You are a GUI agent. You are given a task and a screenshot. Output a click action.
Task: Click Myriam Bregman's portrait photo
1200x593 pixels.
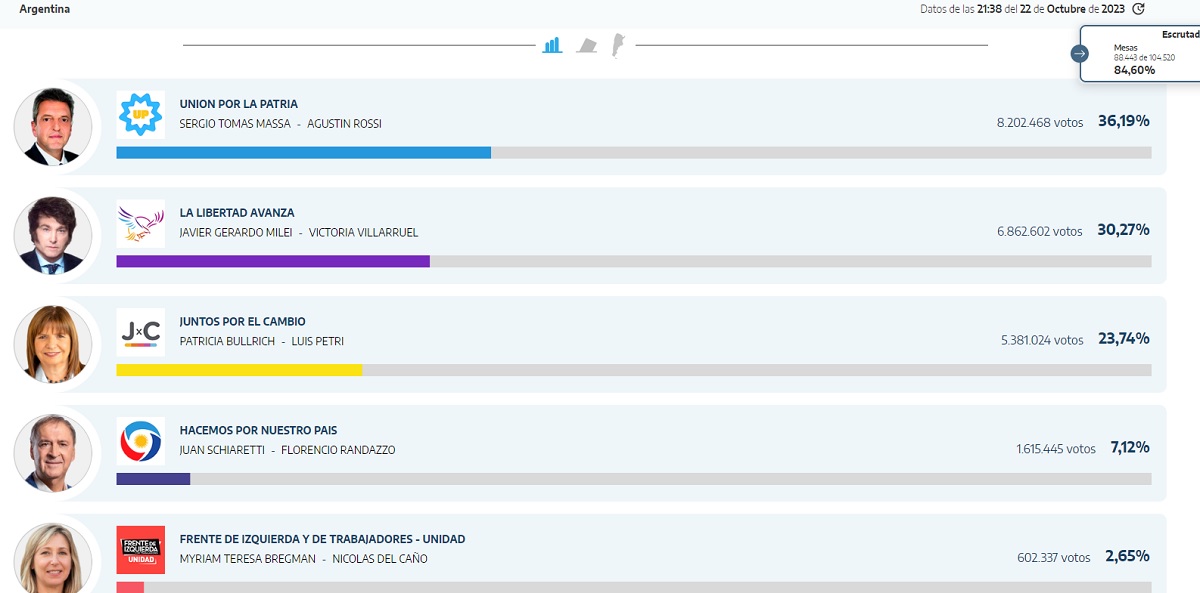pos(53,558)
